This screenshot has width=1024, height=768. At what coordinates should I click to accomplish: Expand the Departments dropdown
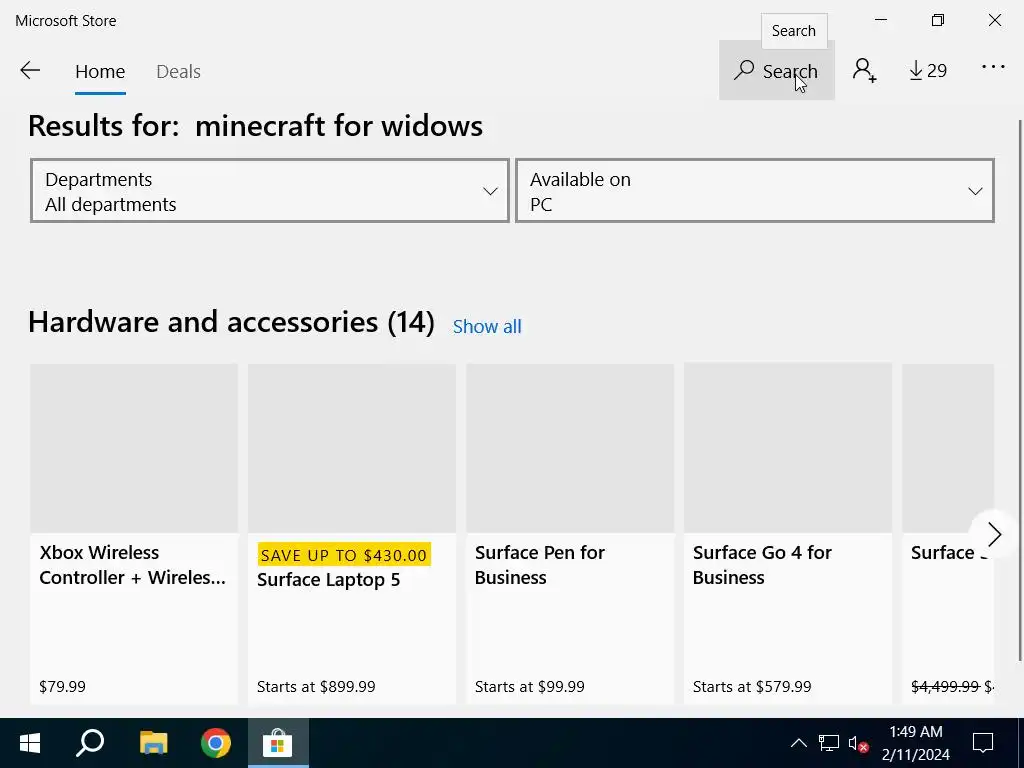tap(270, 191)
